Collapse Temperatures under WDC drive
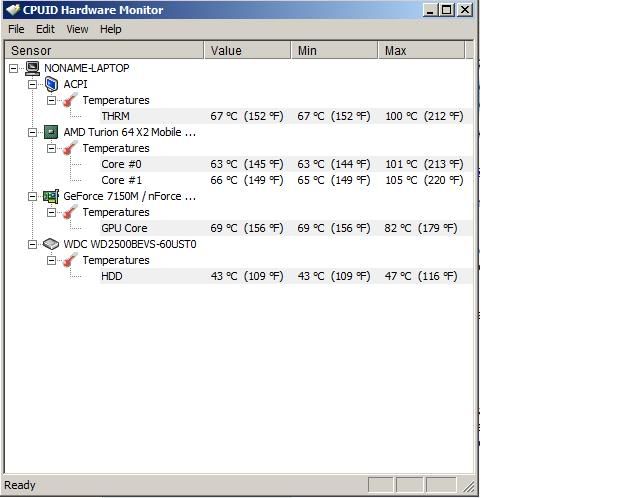 (51, 260)
